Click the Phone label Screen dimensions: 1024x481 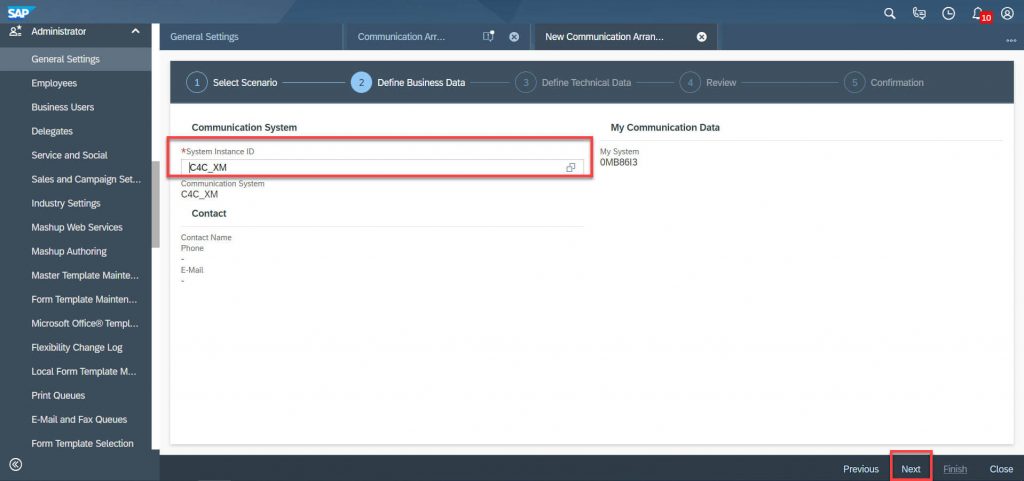(192, 248)
